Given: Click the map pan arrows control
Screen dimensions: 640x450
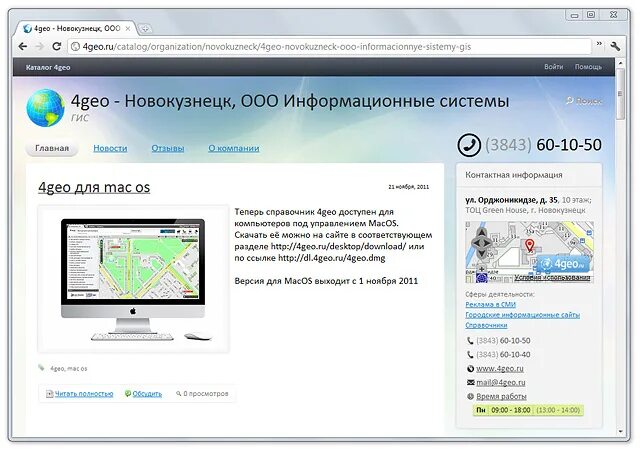Looking at the screenshot, I should tap(481, 243).
